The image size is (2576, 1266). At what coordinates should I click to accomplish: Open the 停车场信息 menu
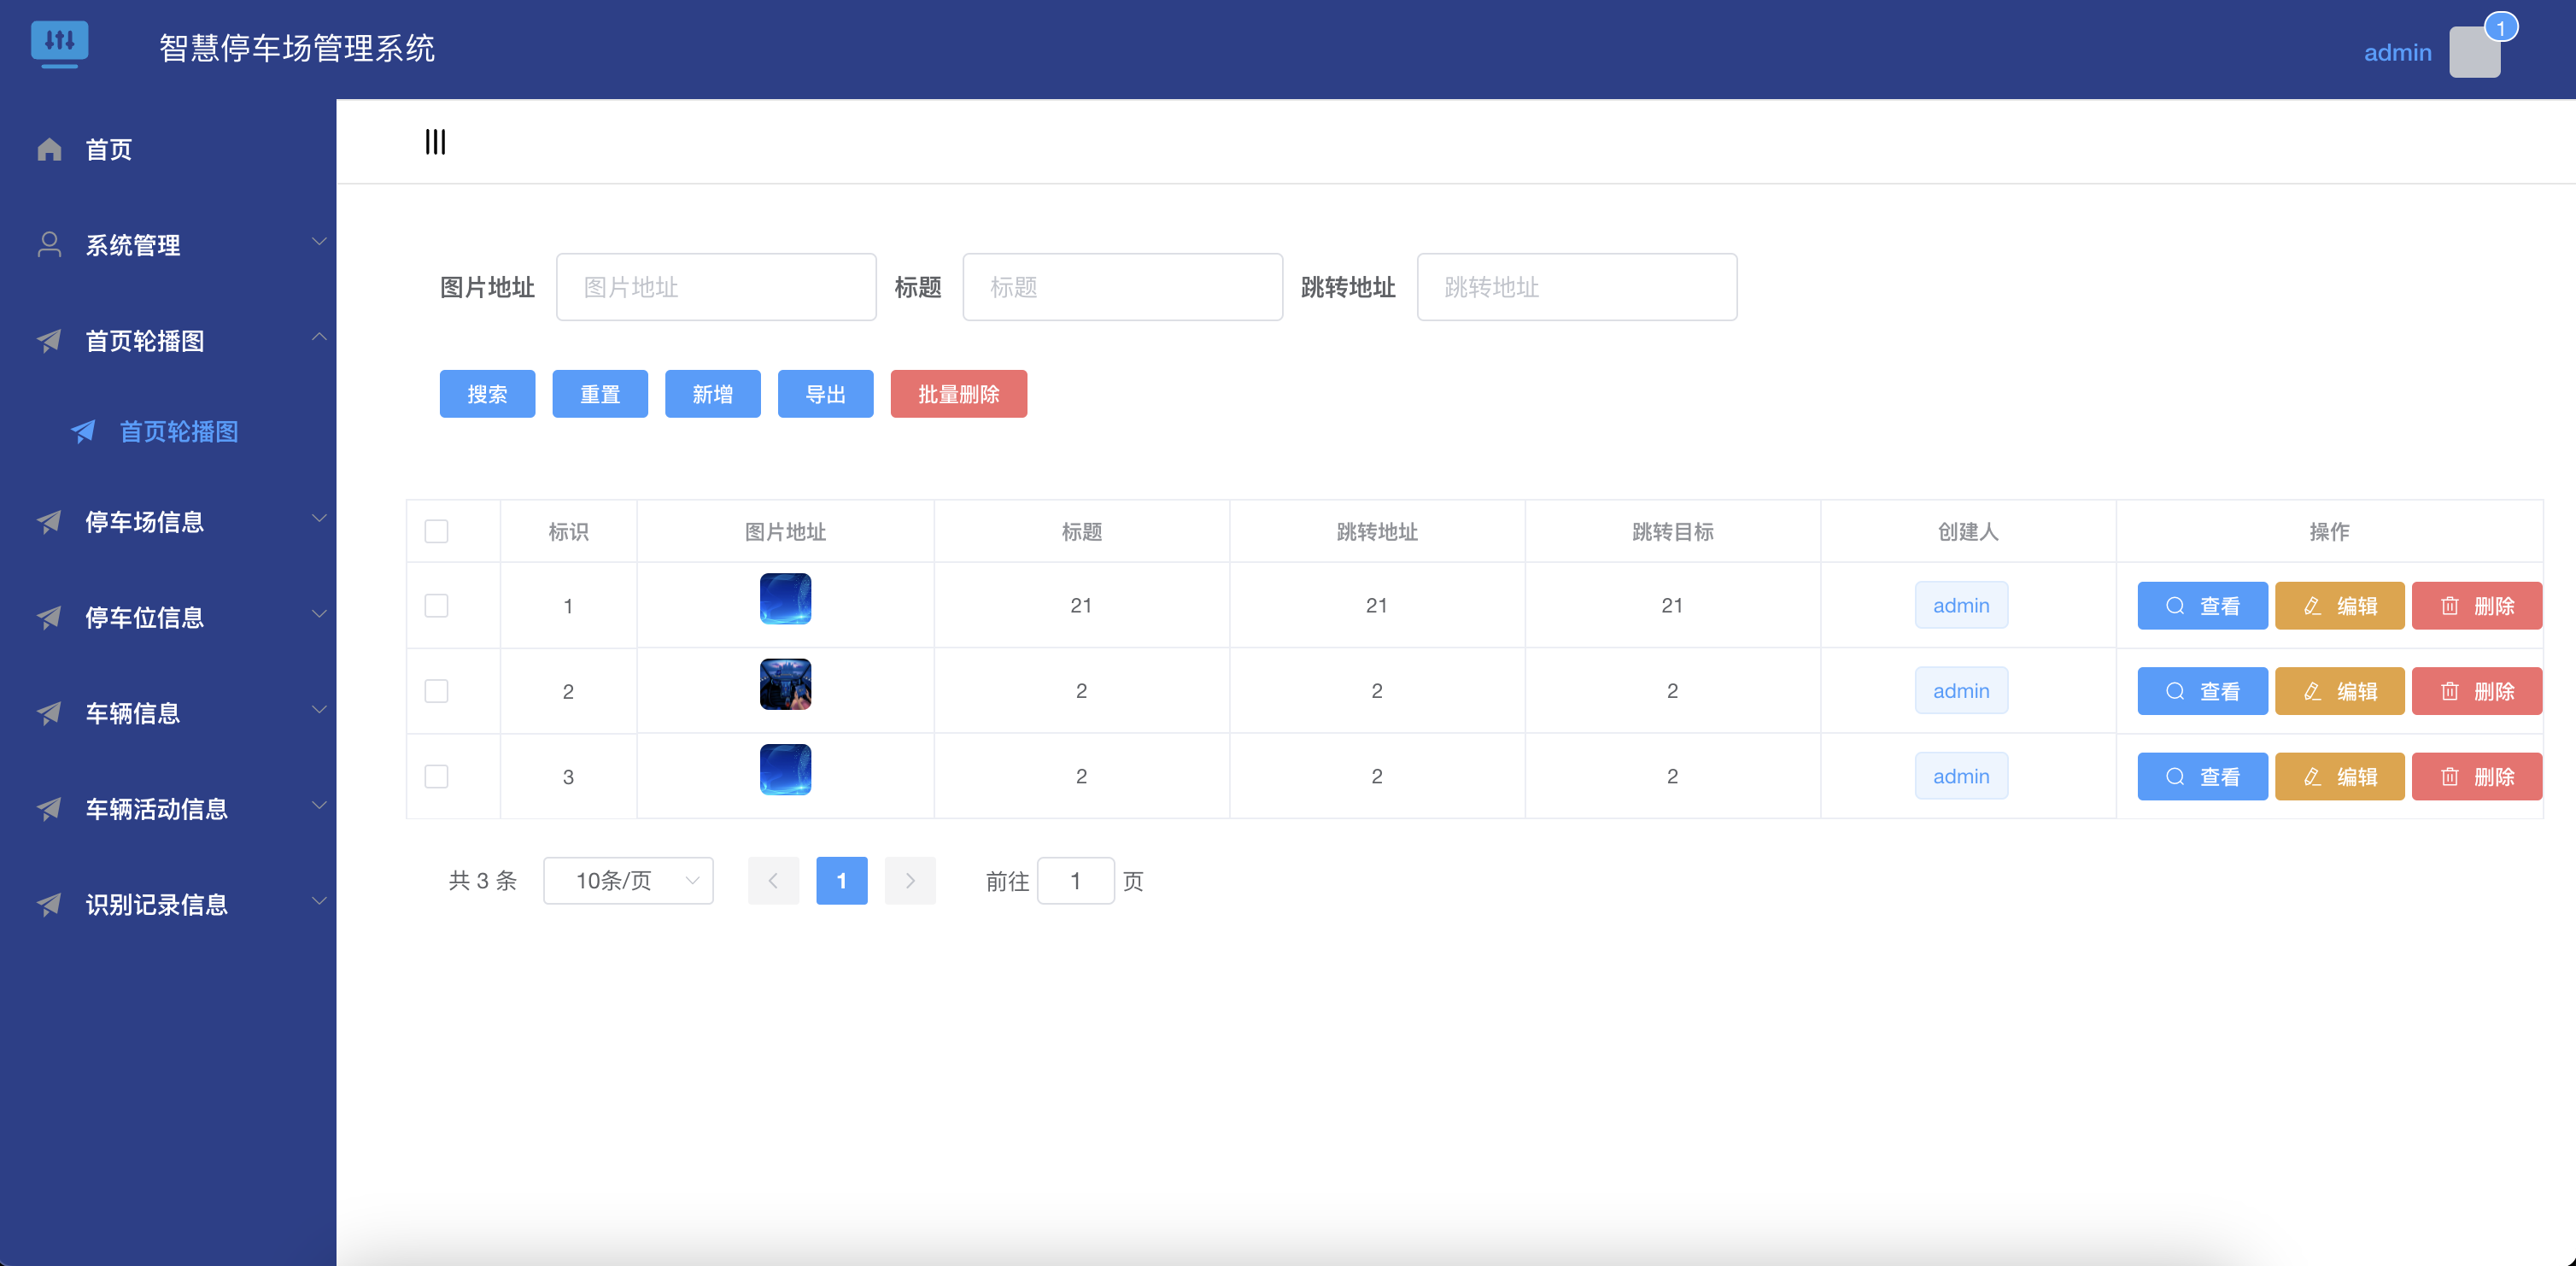[x=168, y=522]
